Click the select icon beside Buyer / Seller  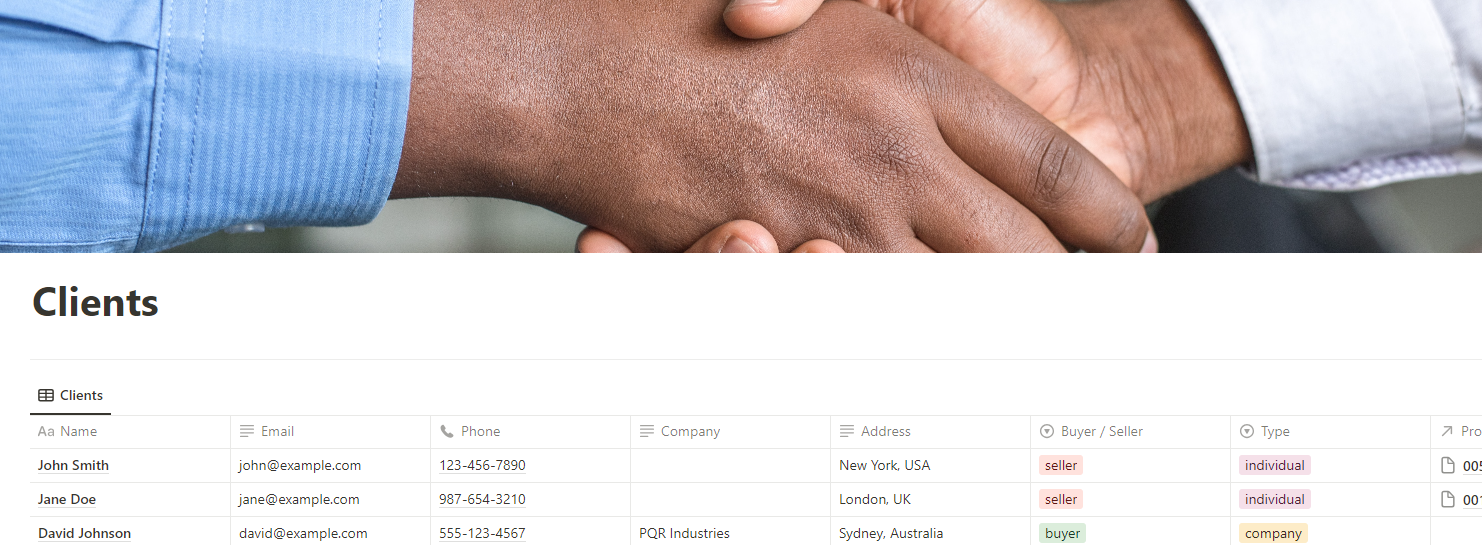click(x=1047, y=431)
